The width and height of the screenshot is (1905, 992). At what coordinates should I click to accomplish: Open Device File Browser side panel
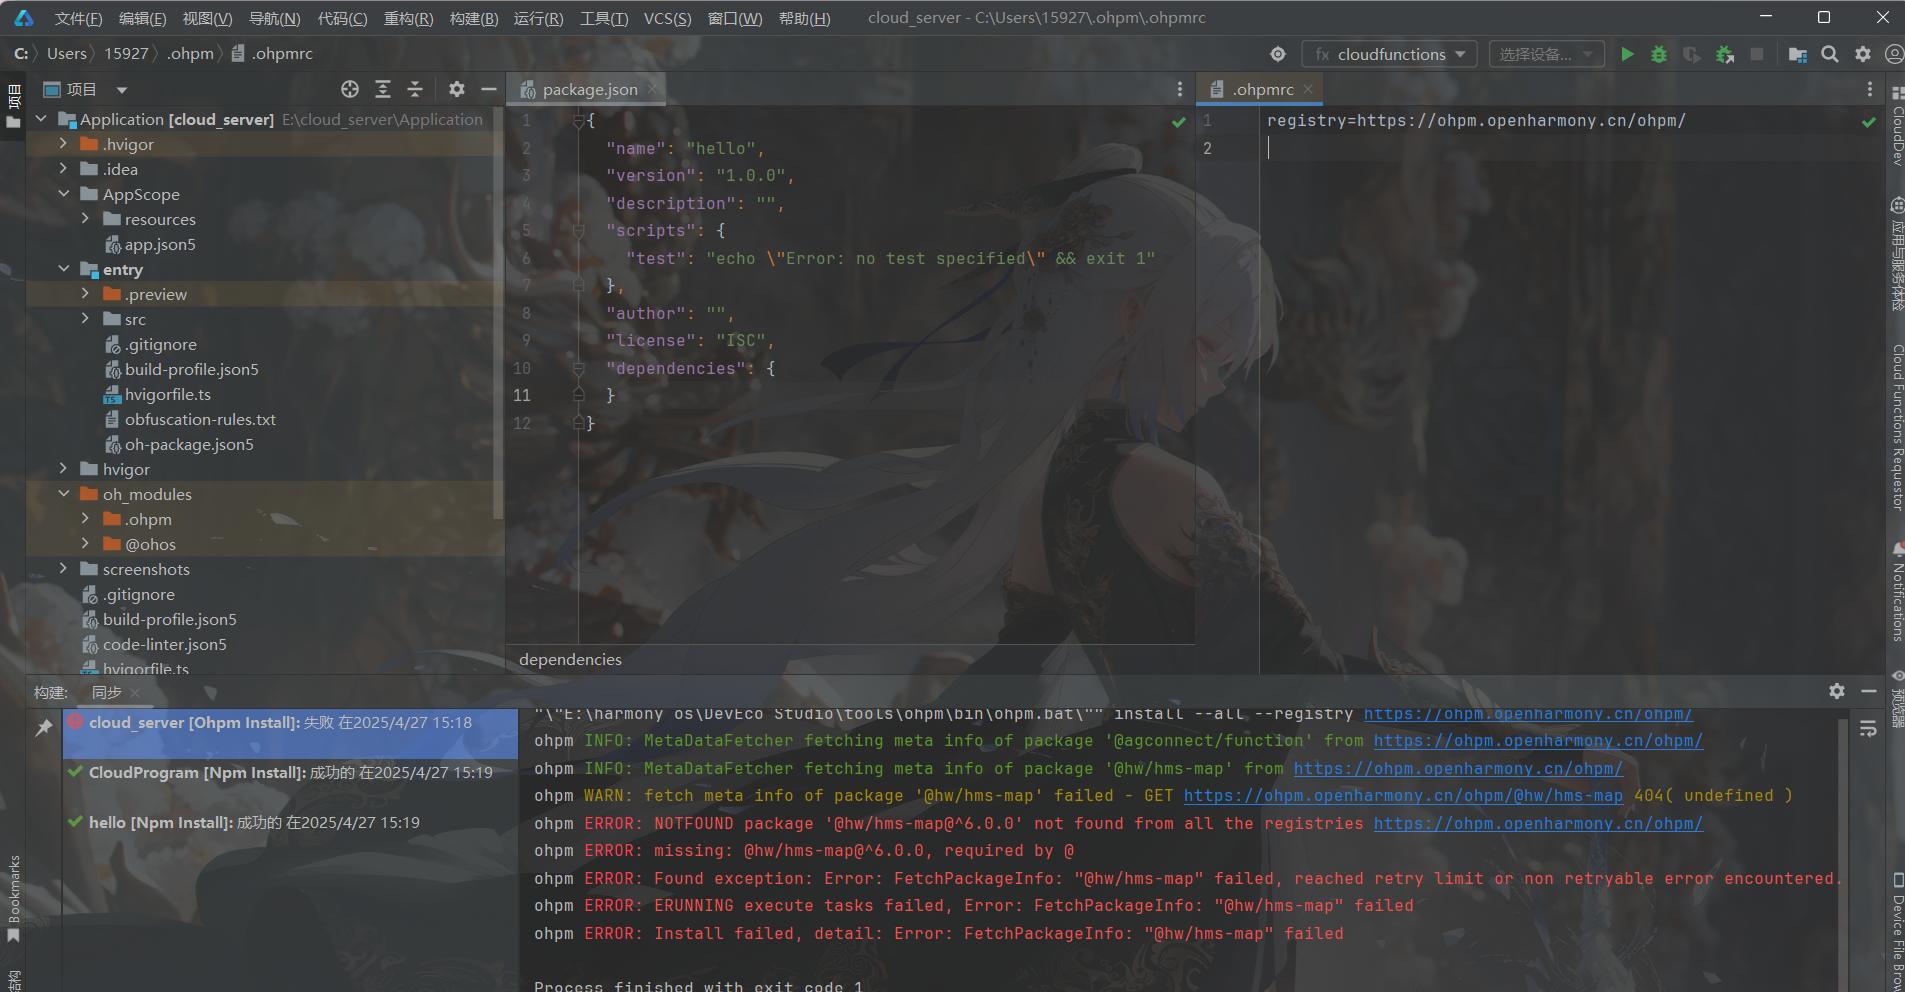click(1896, 933)
